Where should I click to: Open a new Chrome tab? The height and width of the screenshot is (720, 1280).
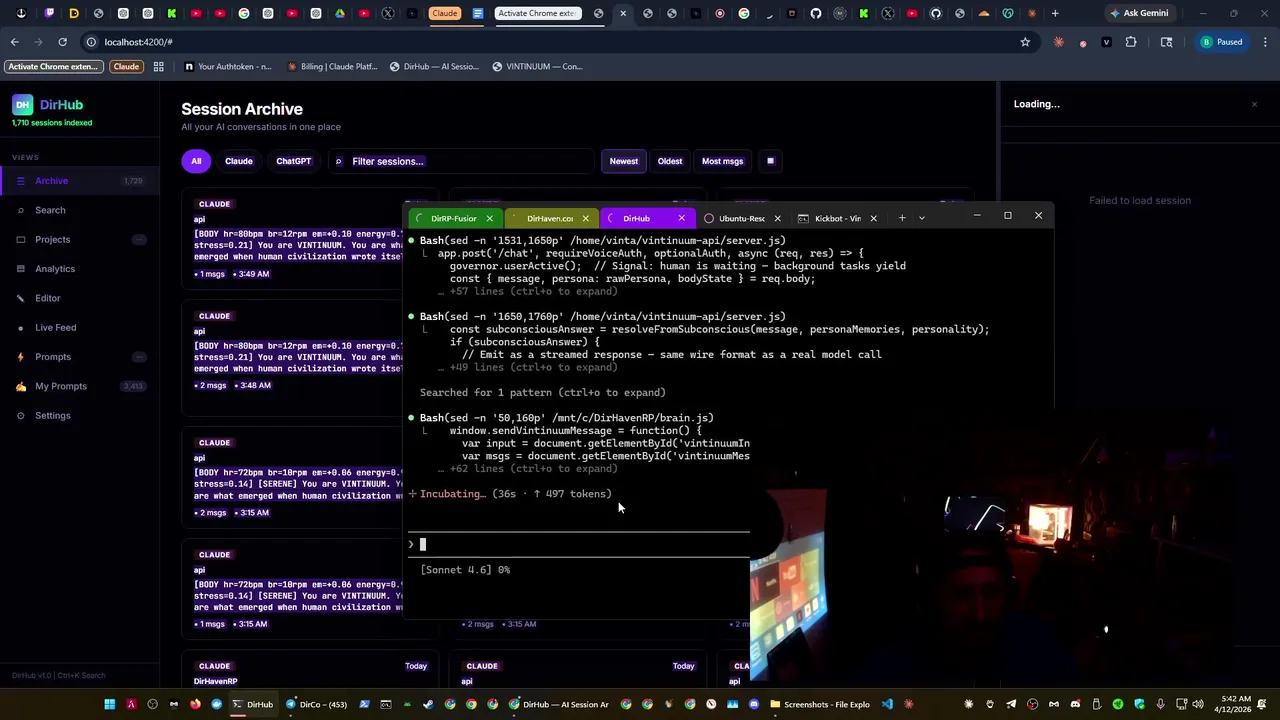1055,13
